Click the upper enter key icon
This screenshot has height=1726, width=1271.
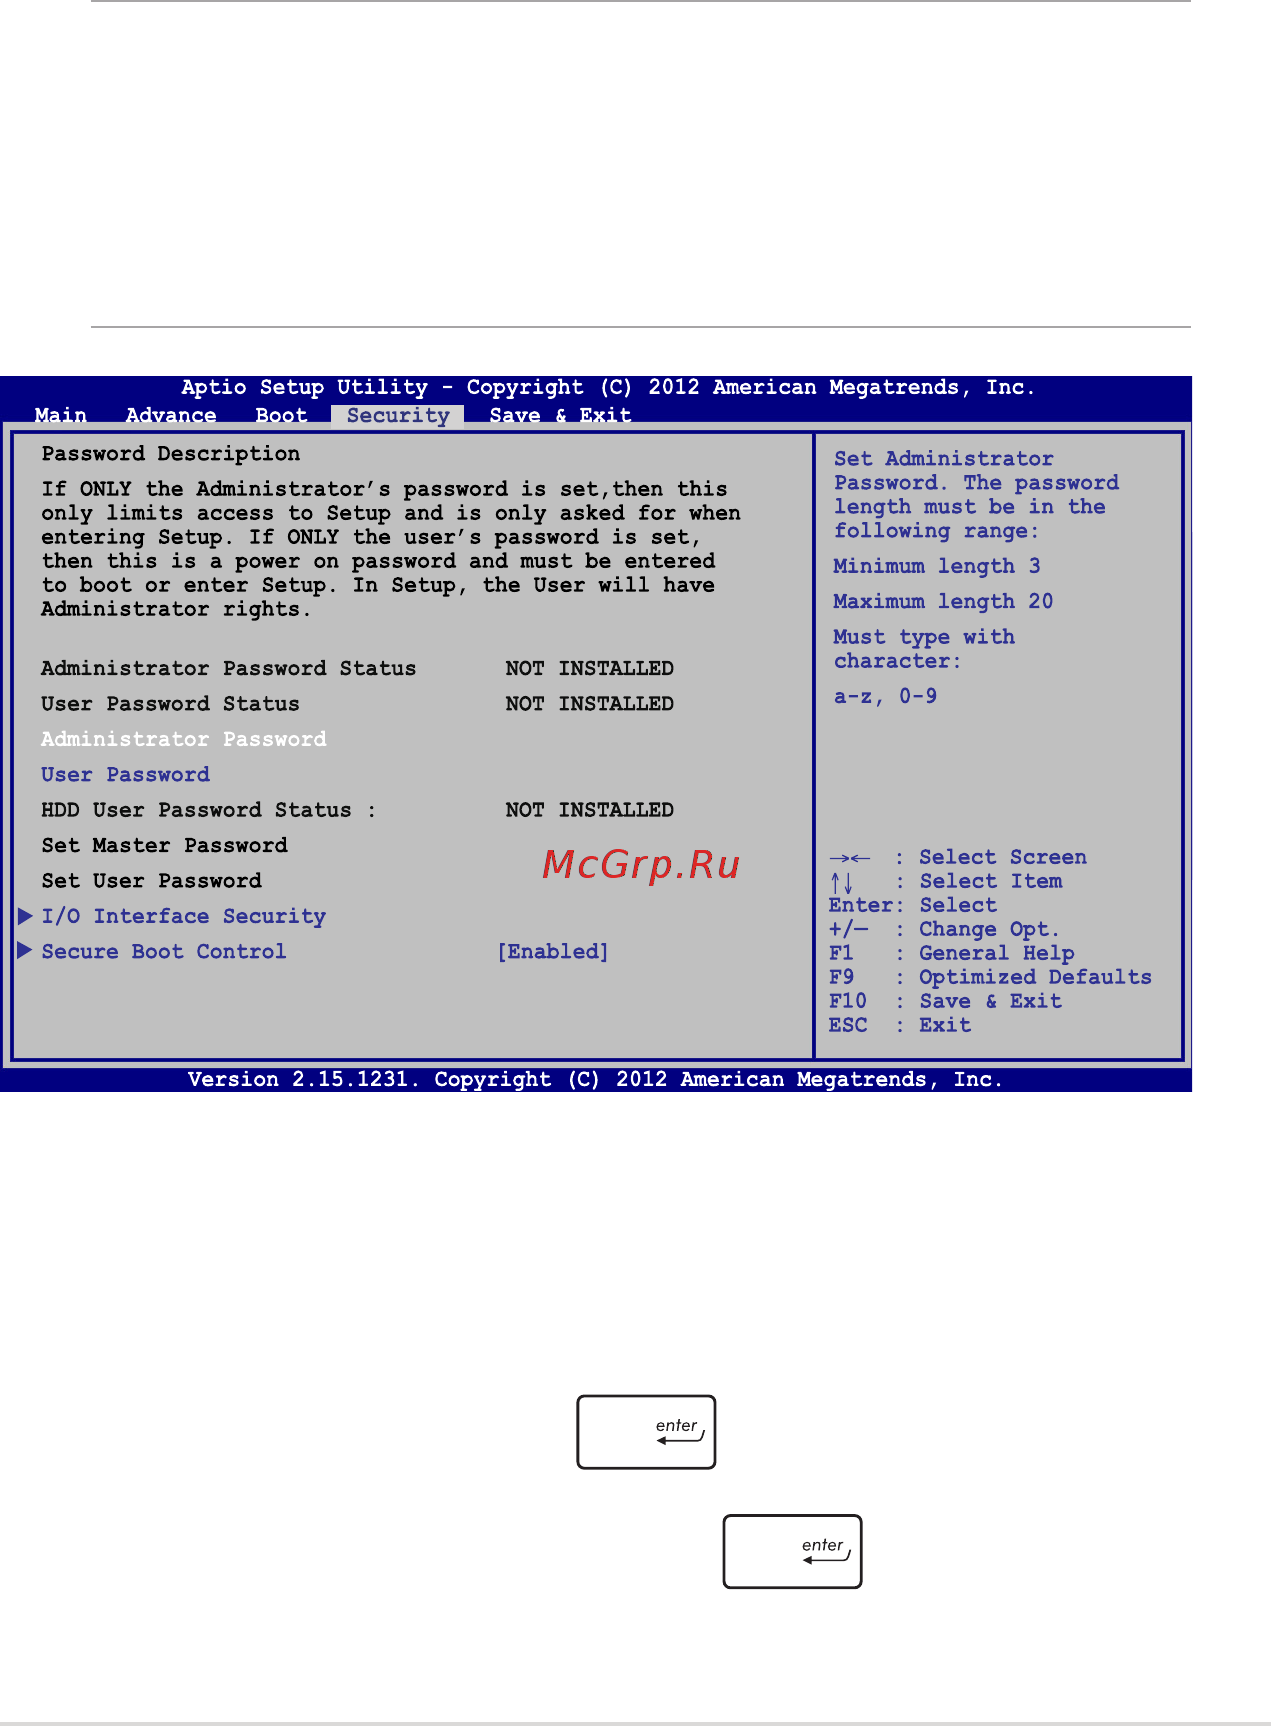(646, 1432)
